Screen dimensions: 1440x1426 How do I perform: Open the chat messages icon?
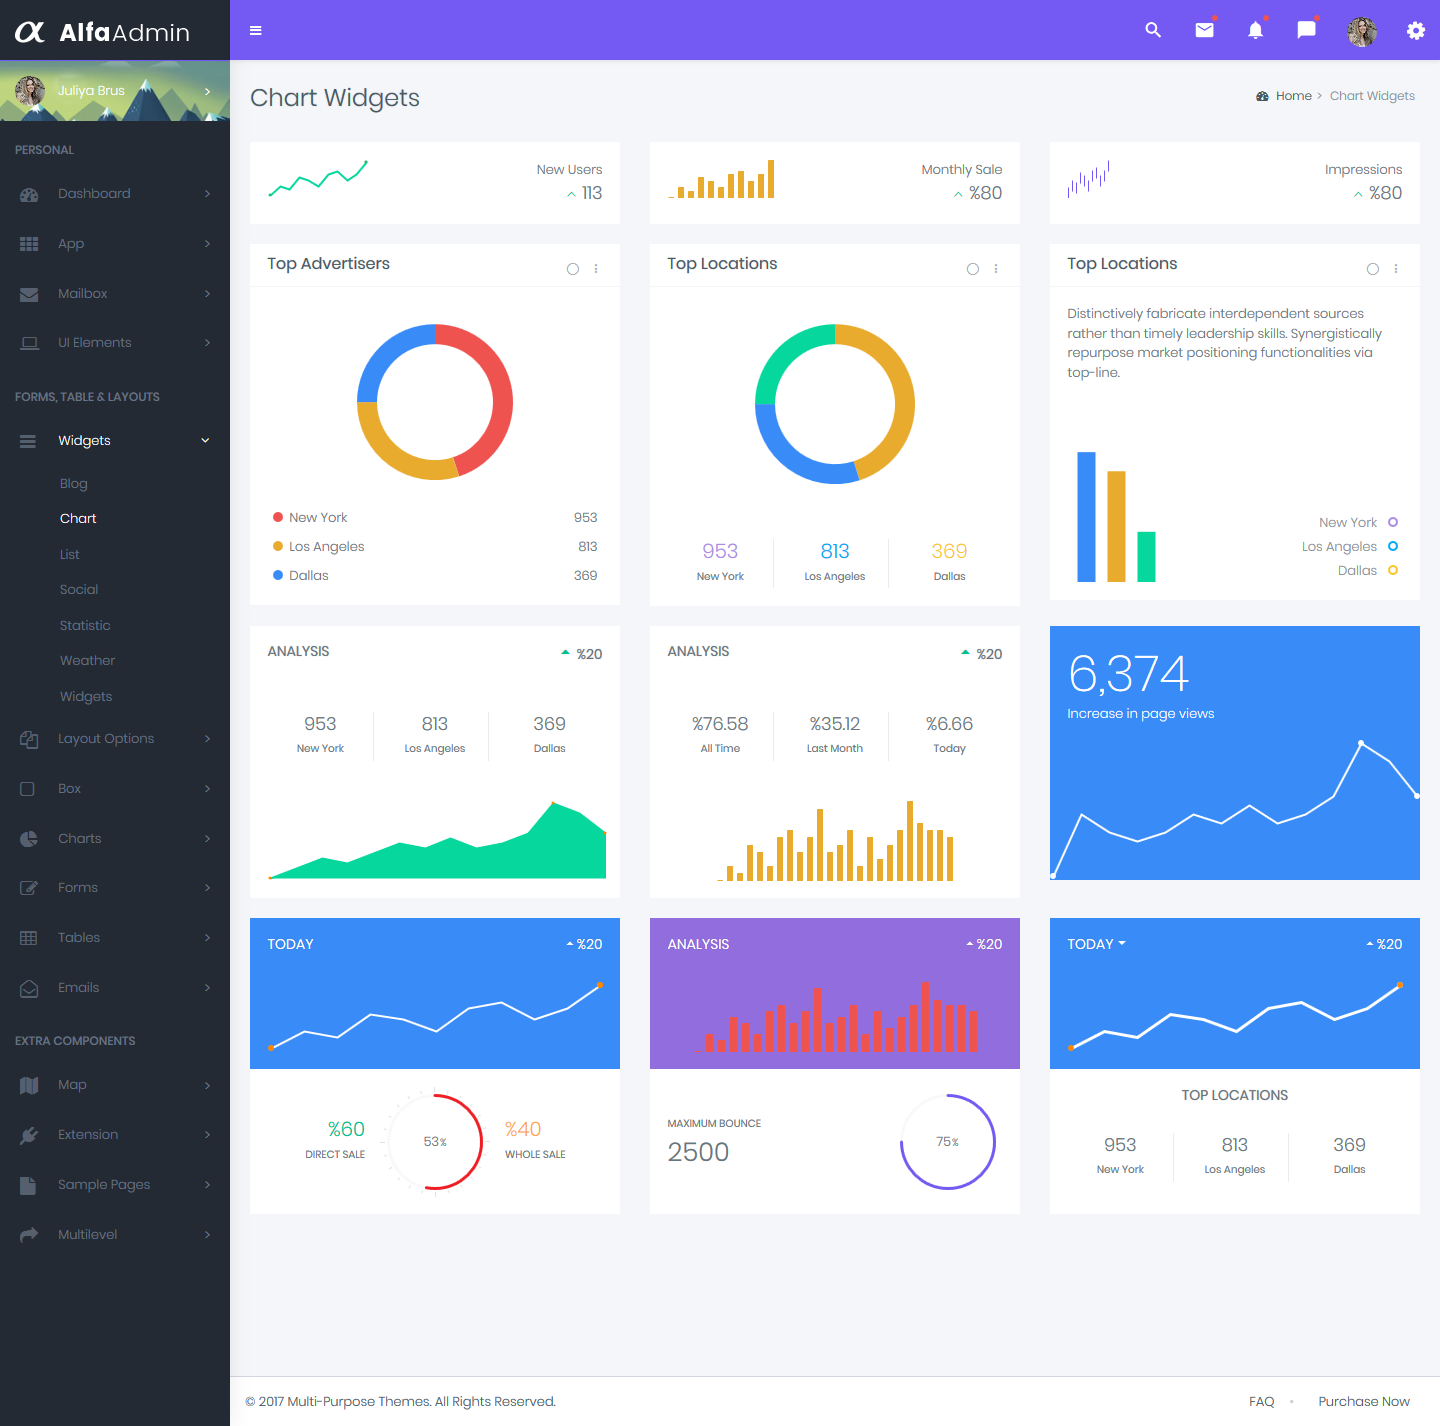[1306, 30]
